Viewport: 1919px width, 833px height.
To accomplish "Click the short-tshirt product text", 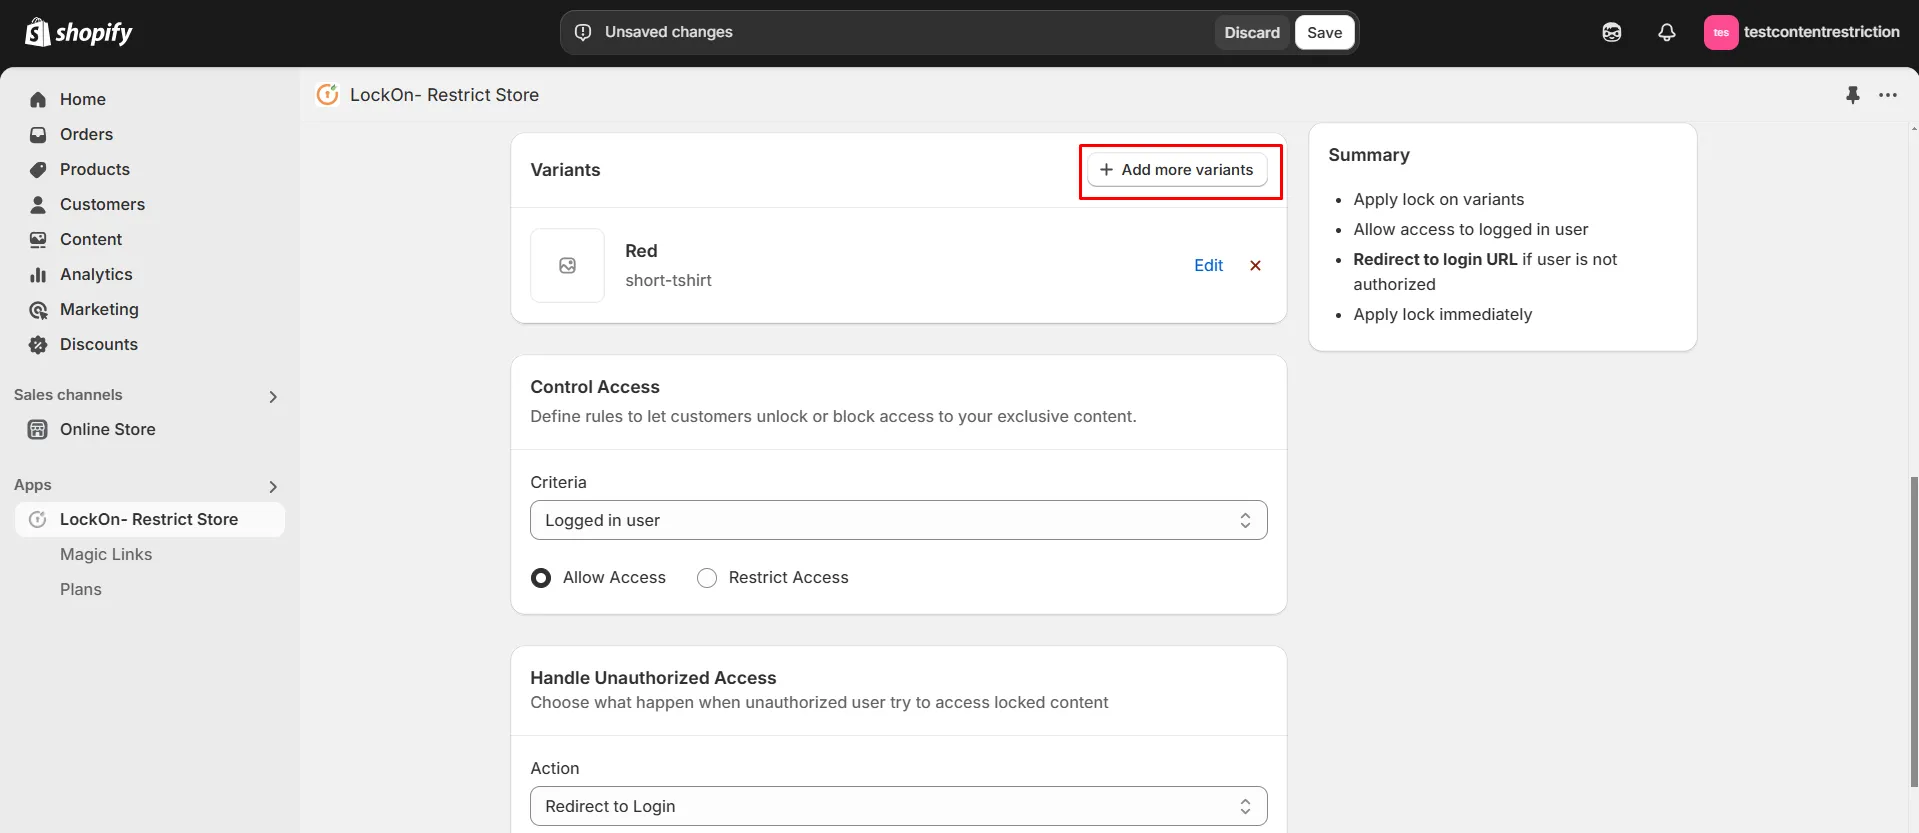I will tap(668, 280).
